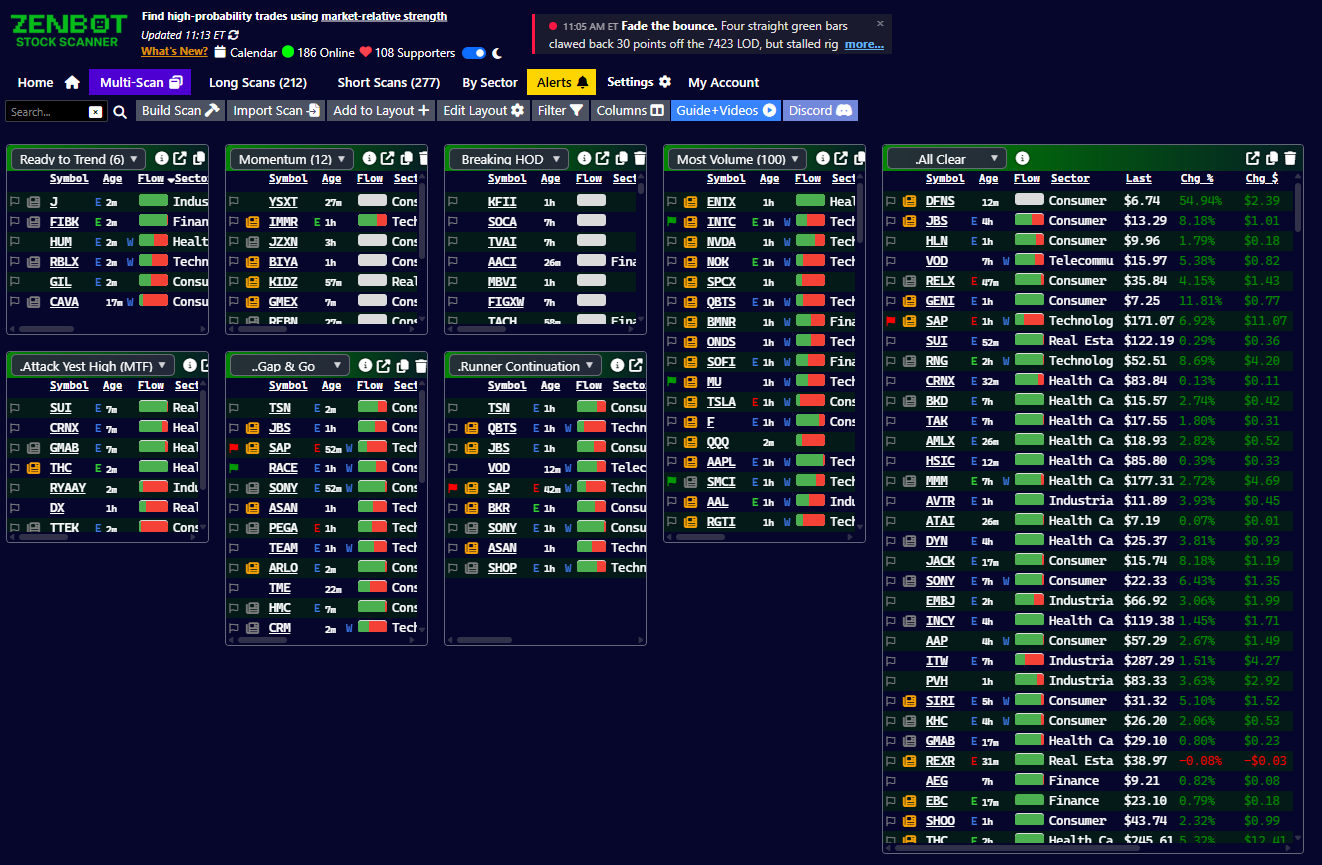
Task: Open the Momentum scan info icon
Action: click(369, 158)
